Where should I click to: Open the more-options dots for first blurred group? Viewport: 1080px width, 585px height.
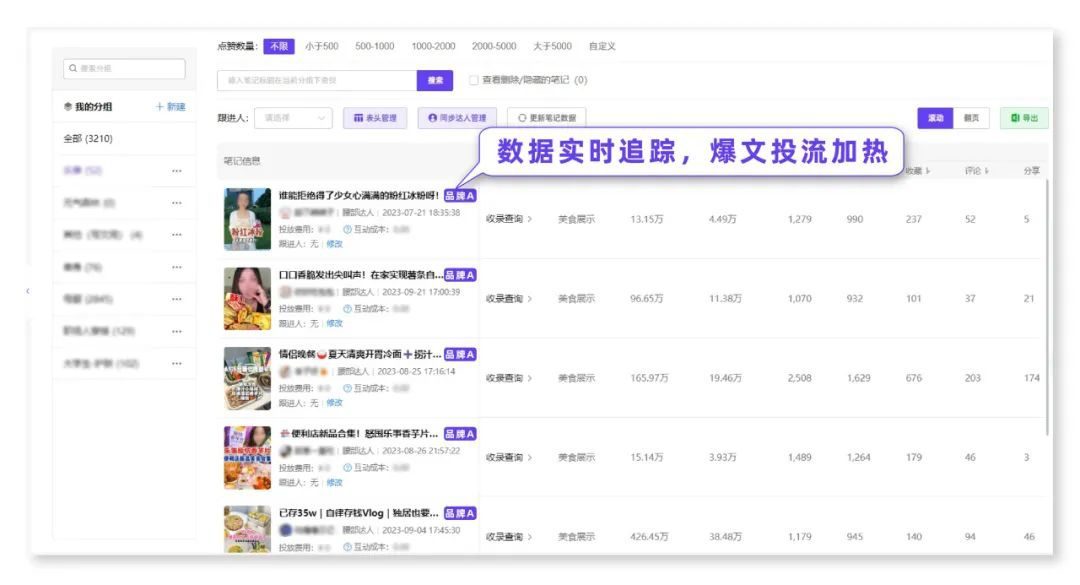(x=177, y=171)
